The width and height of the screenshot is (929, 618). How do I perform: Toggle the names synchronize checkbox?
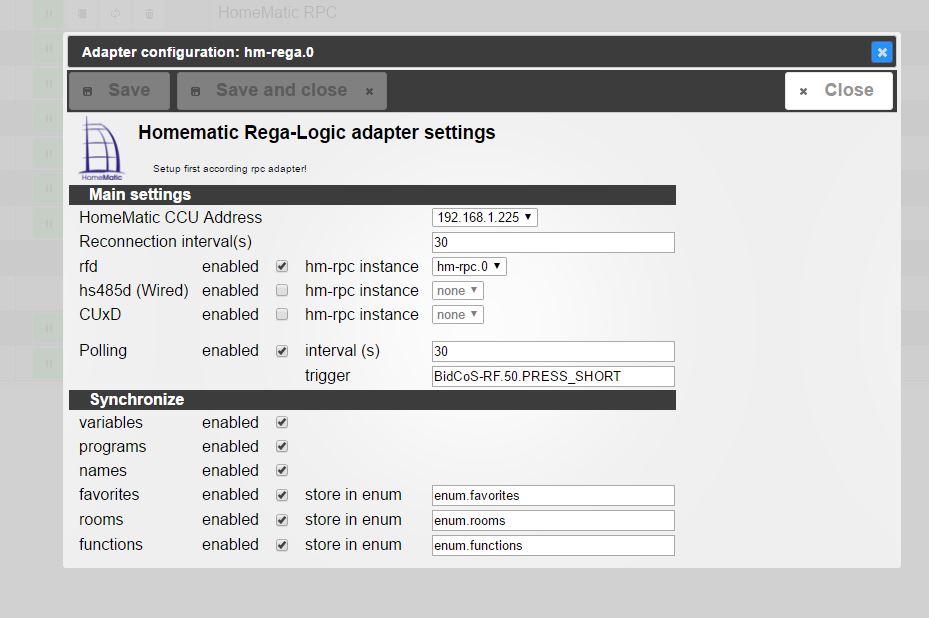tap(282, 470)
